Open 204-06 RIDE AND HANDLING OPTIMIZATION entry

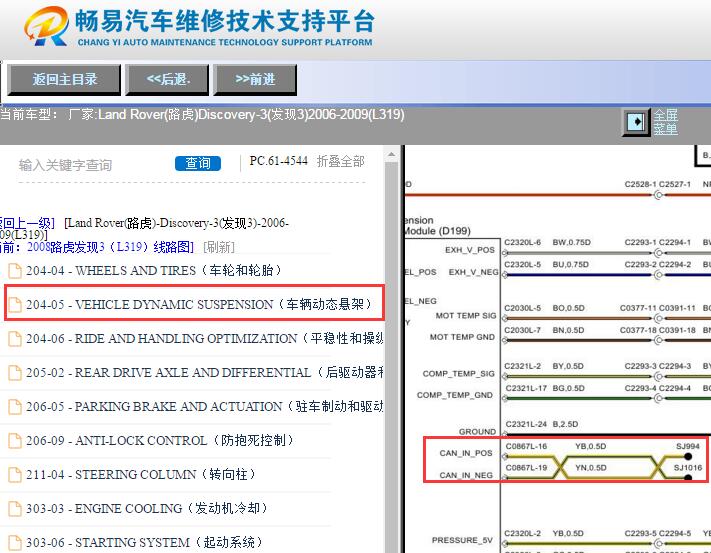204,339
